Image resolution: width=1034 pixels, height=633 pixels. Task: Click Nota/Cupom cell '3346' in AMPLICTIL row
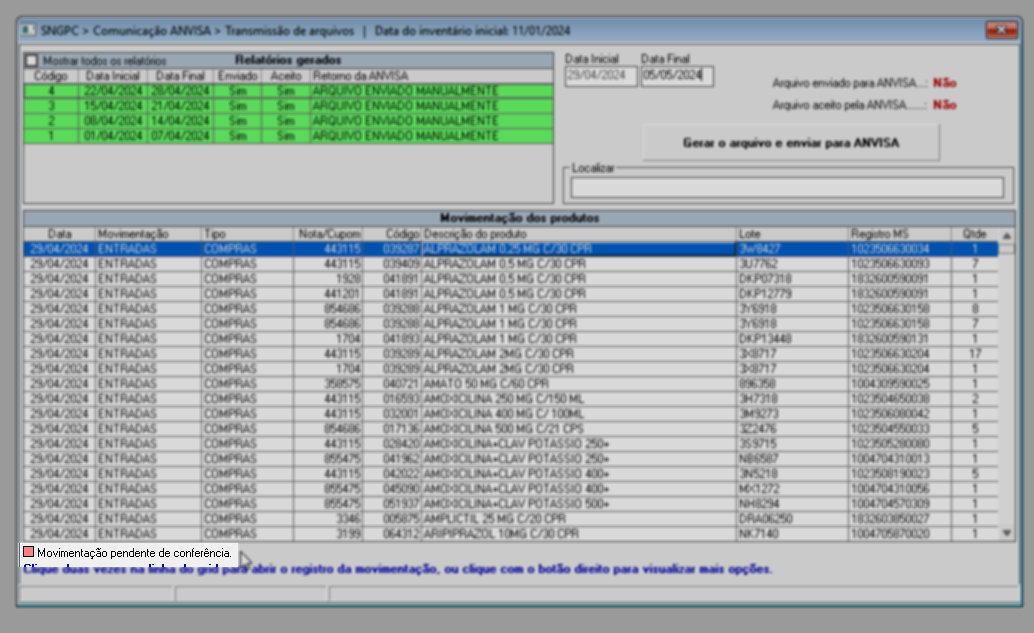point(328,519)
